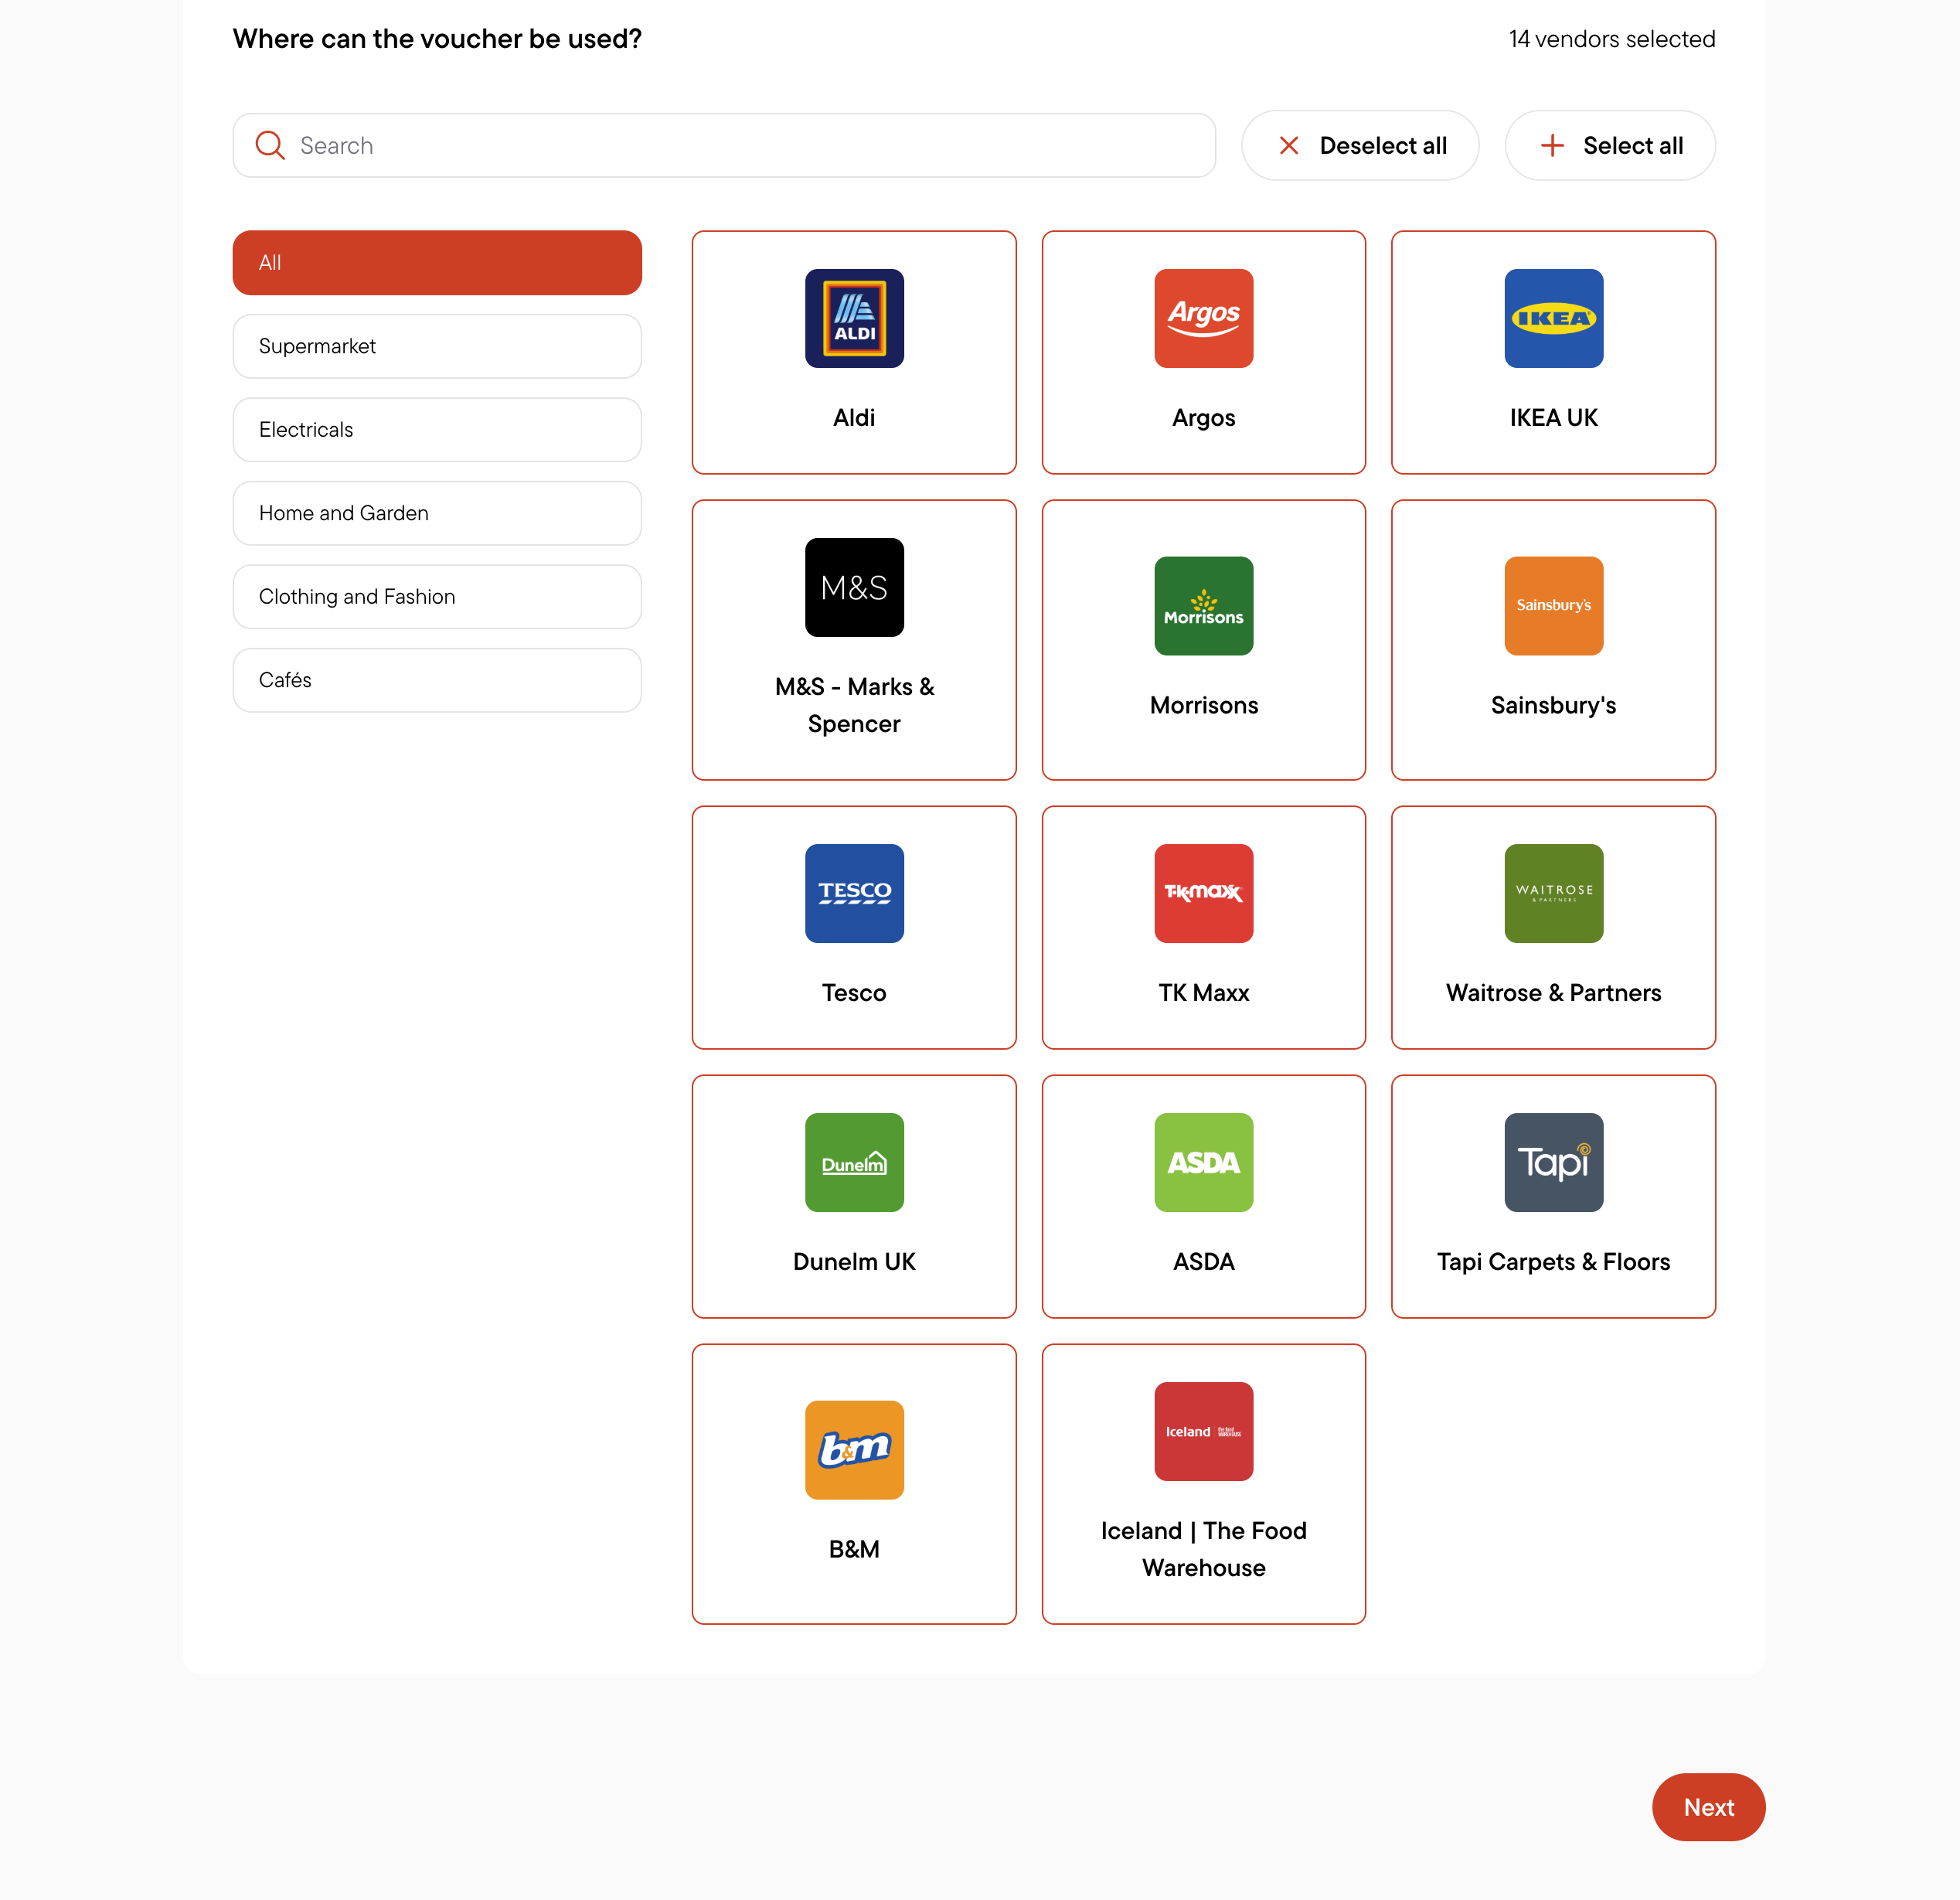Toggle the TK Maxx vendor label
This screenshot has height=1900, width=1960.
coord(1203,993)
